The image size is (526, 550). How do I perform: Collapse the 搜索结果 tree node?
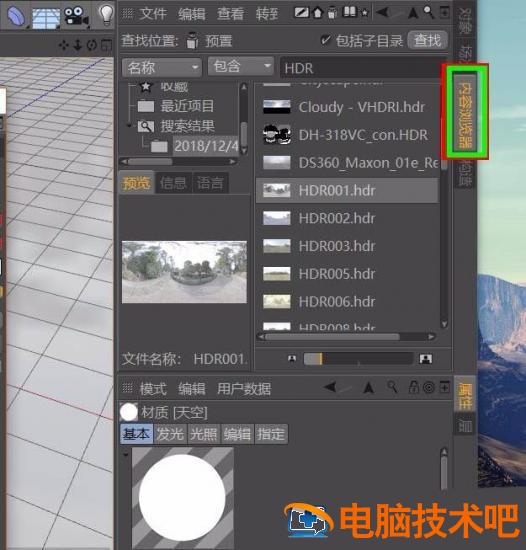click(x=129, y=125)
